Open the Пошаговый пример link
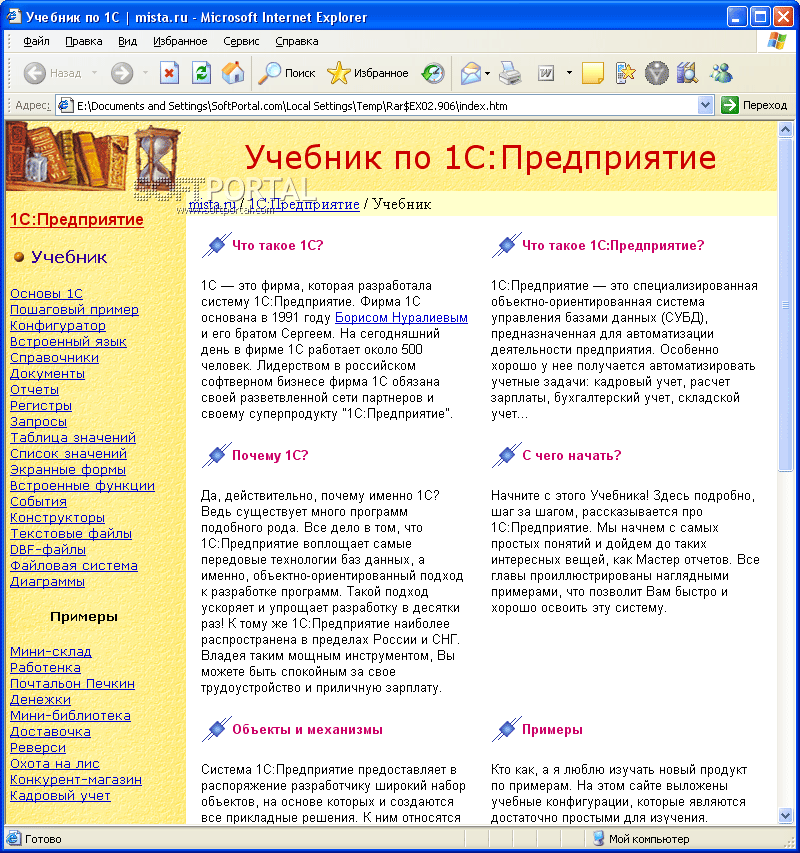 point(75,310)
